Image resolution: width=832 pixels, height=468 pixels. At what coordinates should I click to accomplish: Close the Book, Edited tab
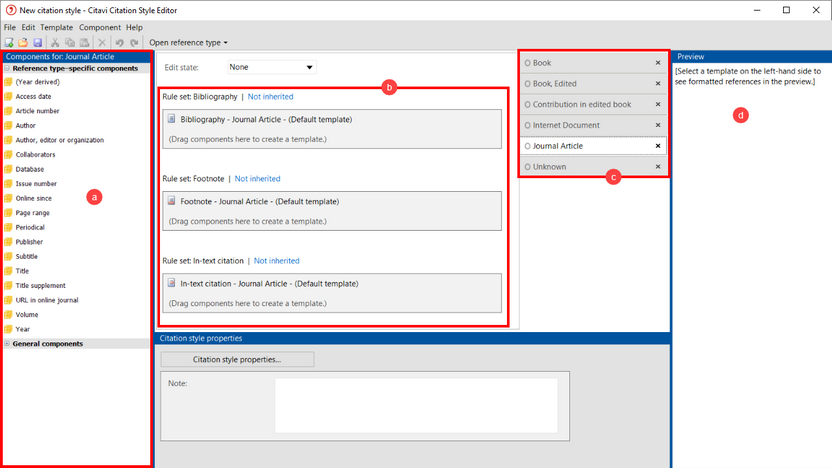[658, 83]
